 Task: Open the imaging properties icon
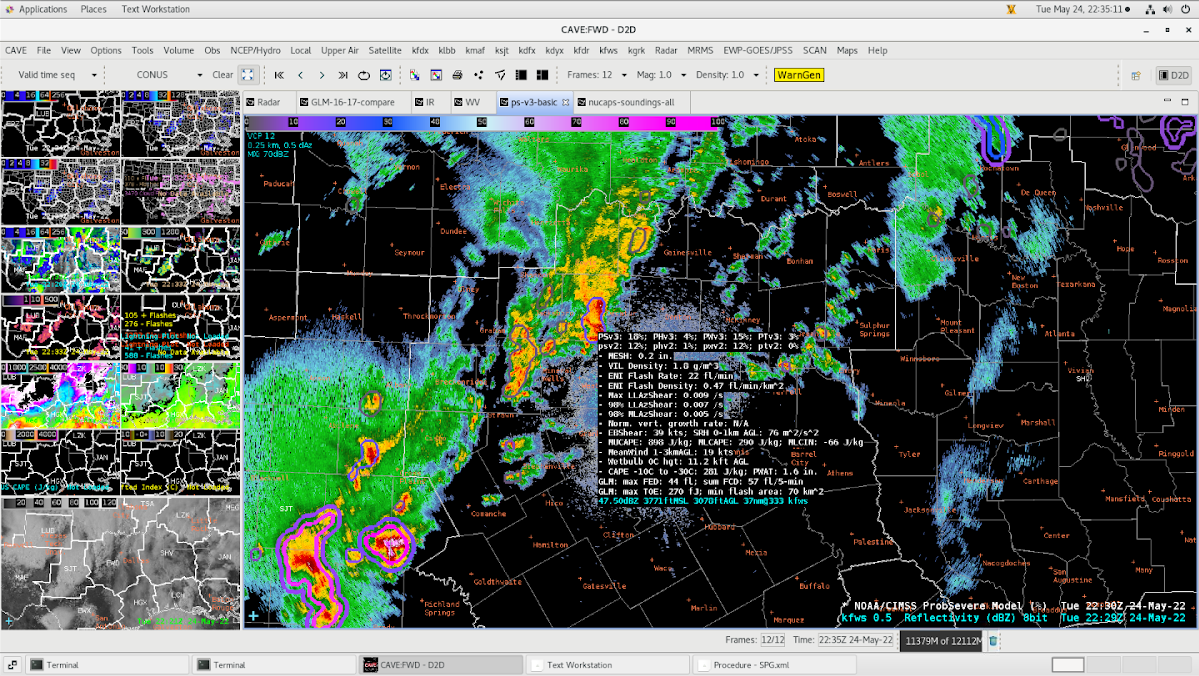point(436,75)
